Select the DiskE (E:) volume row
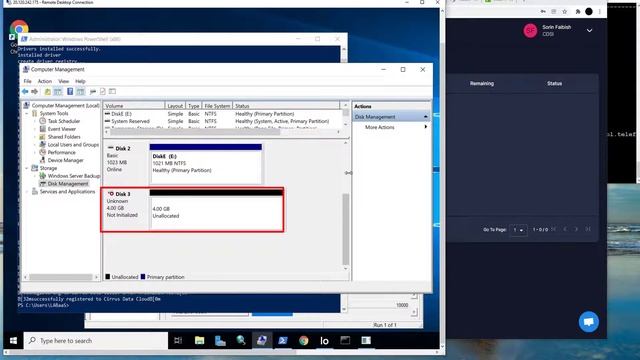 222,114
